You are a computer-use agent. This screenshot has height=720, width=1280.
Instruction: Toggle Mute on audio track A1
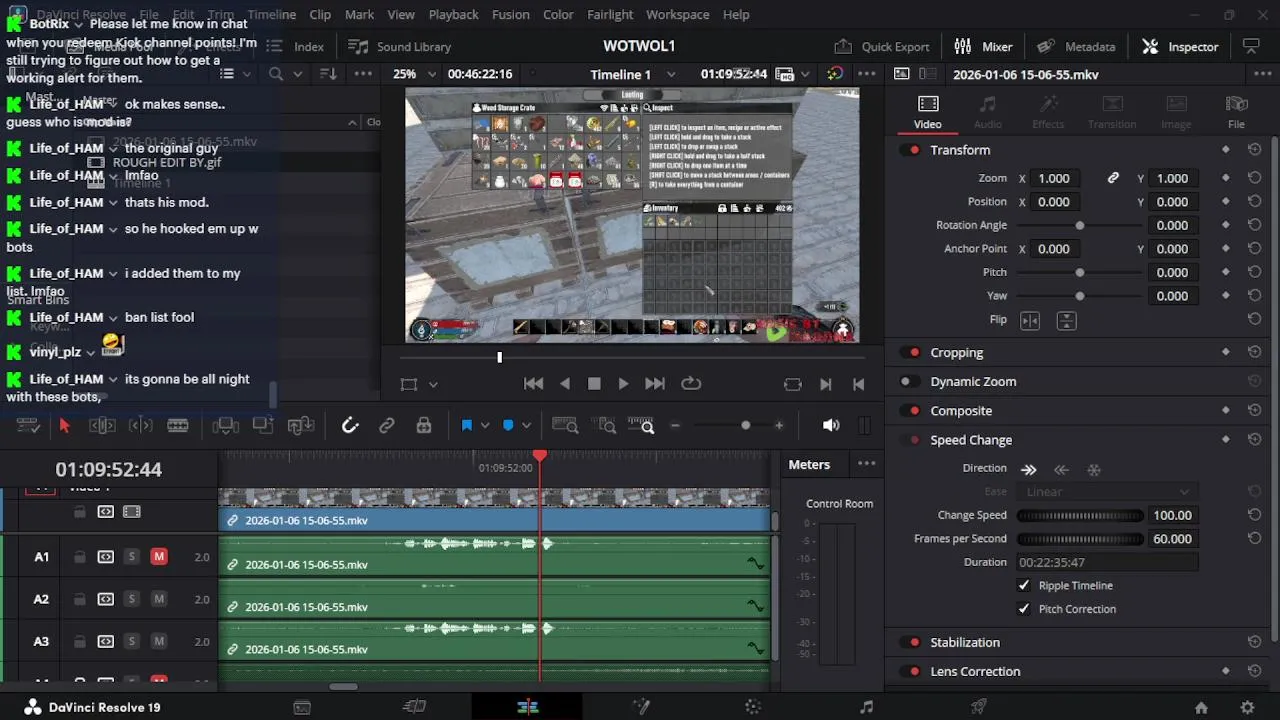click(159, 557)
